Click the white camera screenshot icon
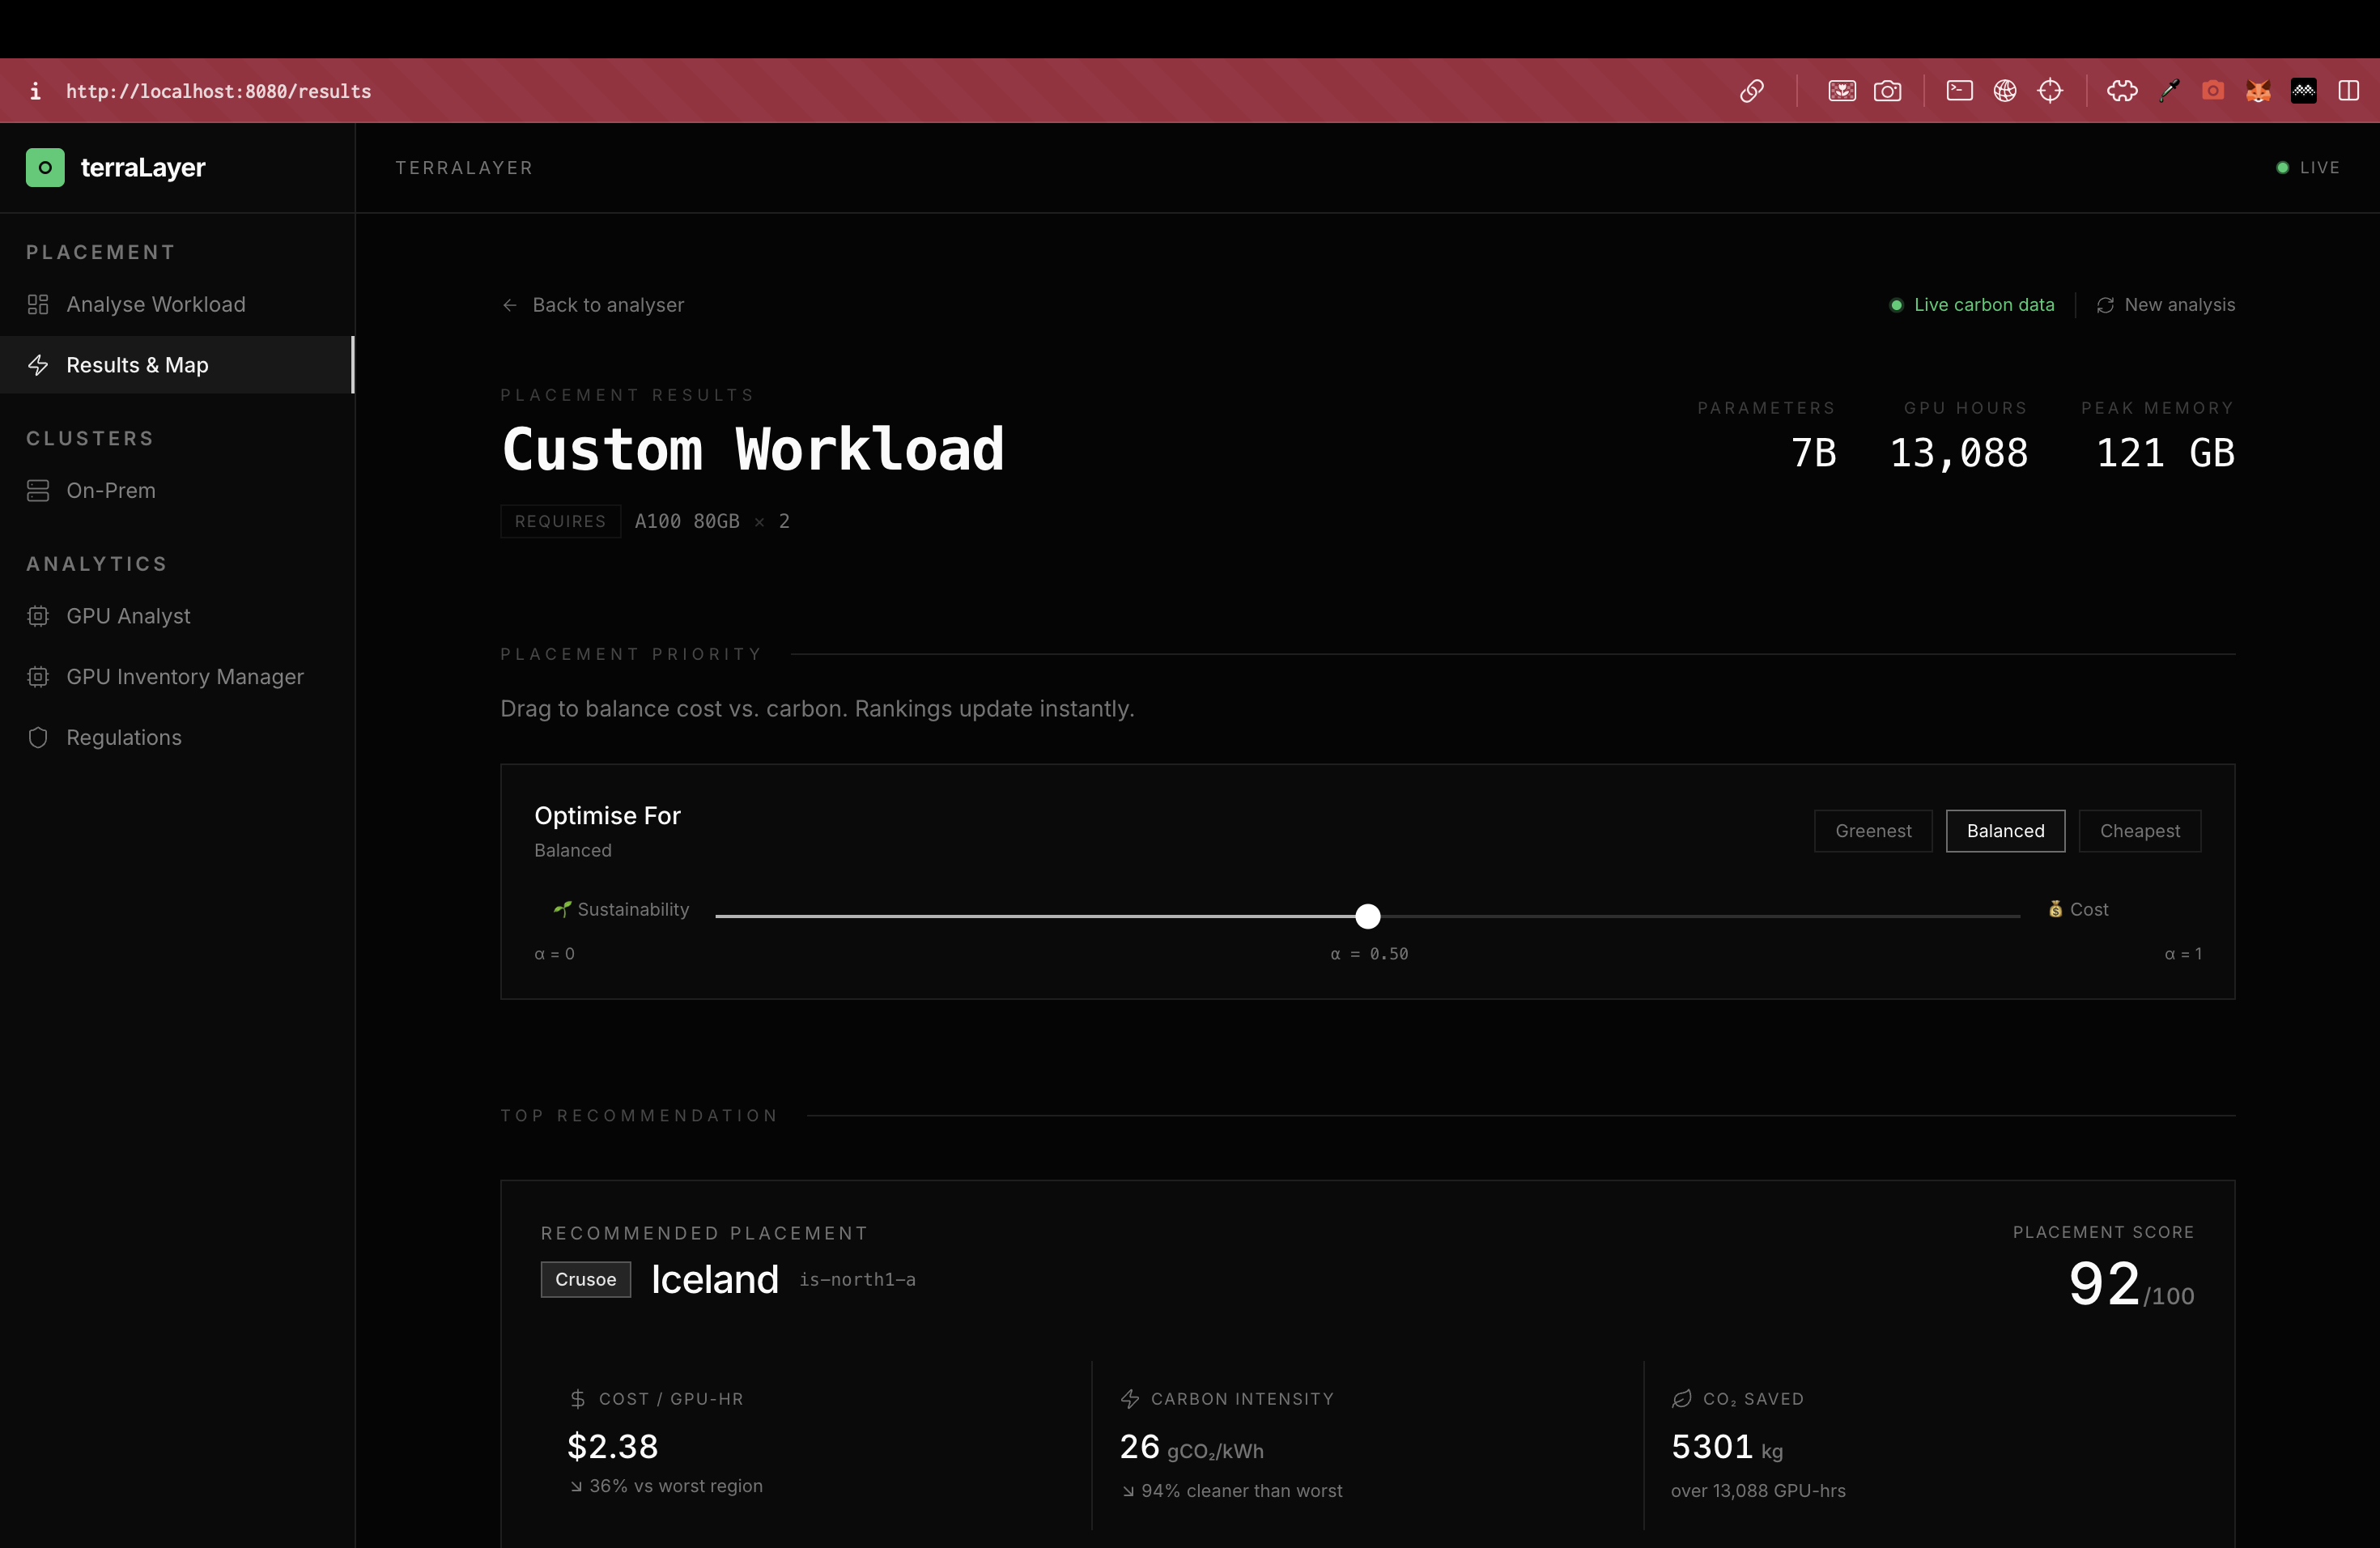This screenshot has height=1548, width=2380. 1887,91
